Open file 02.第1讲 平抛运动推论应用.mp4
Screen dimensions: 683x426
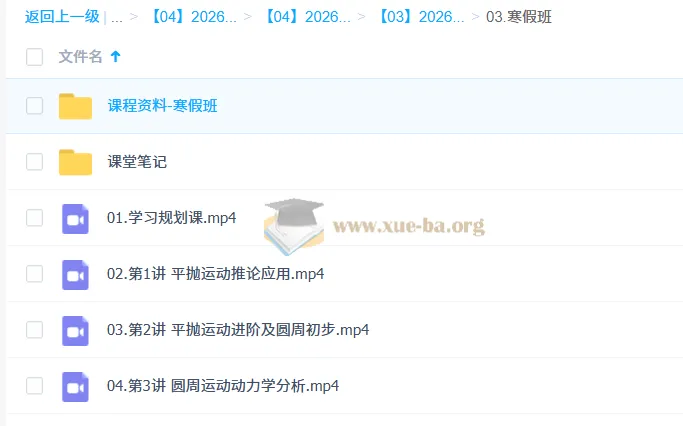point(216,274)
